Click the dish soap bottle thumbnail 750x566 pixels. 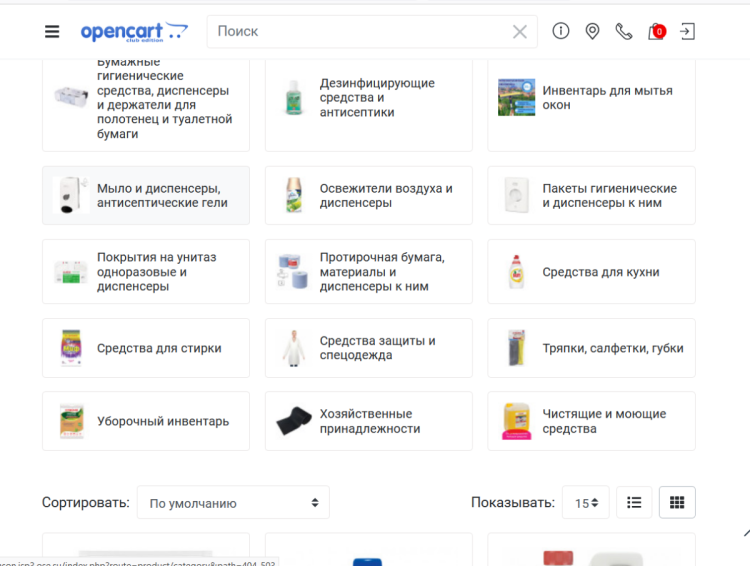tap(517, 272)
